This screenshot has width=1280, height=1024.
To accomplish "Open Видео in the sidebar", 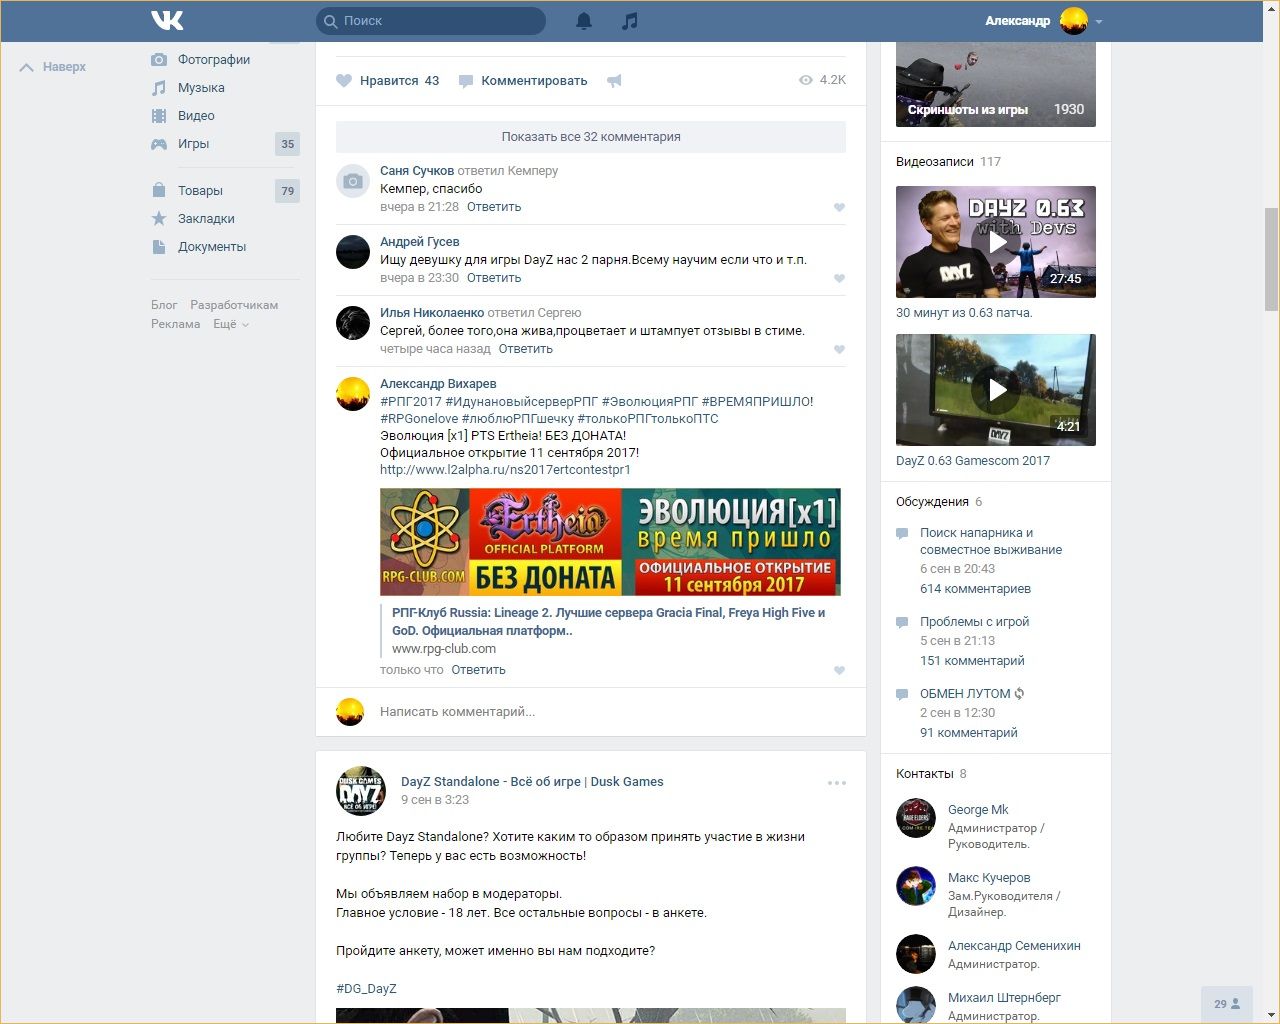I will point(196,116).
